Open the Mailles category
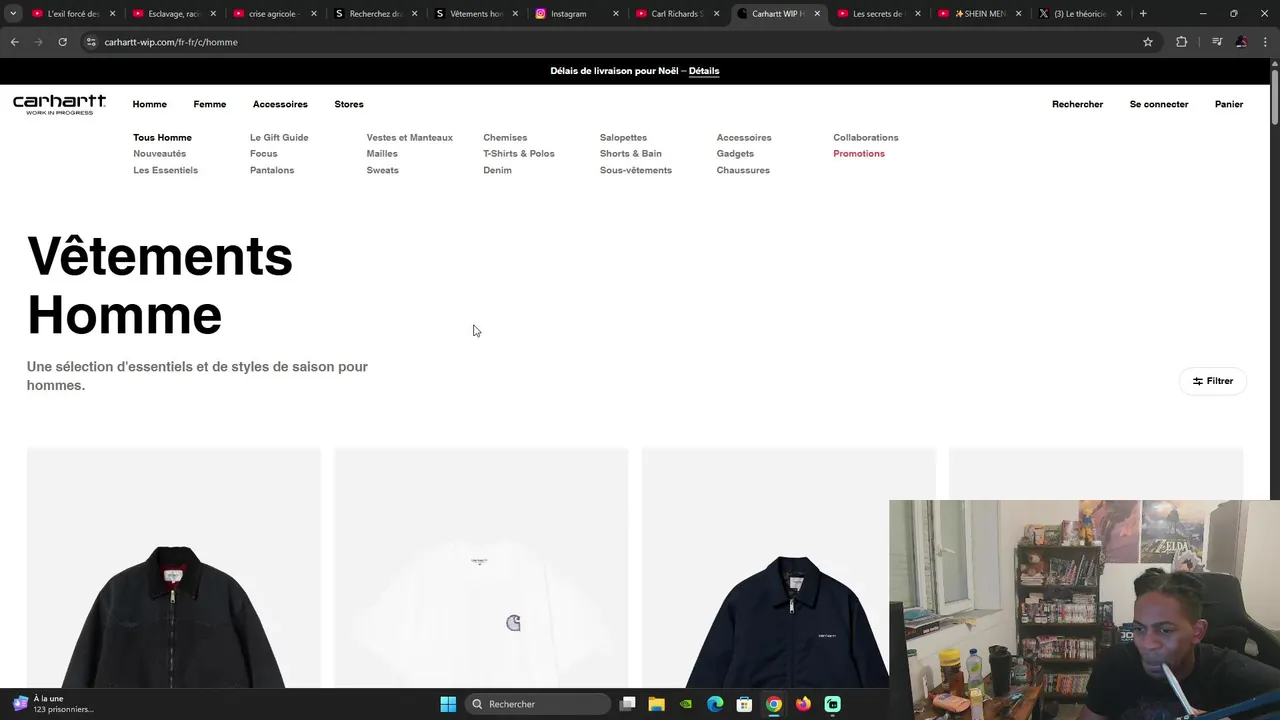 (382, 154)
